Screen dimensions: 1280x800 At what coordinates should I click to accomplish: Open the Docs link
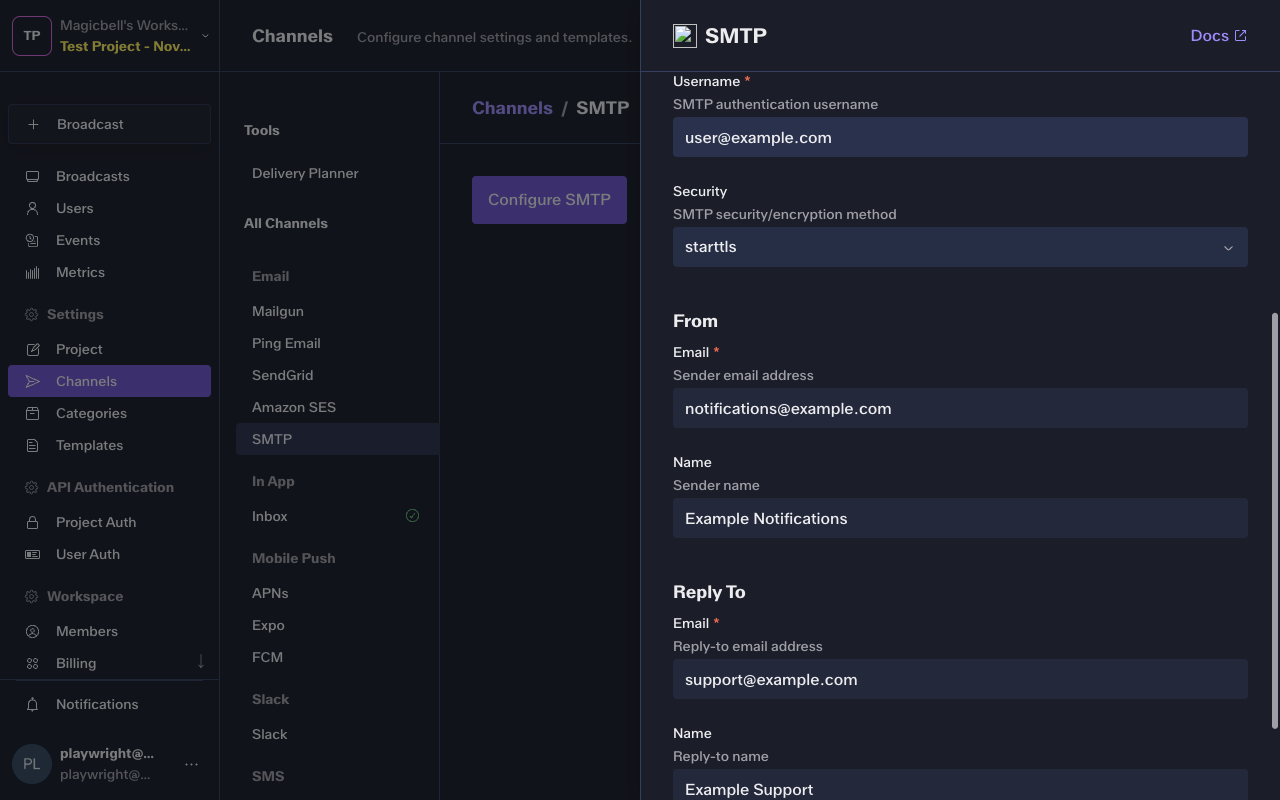1217,36
